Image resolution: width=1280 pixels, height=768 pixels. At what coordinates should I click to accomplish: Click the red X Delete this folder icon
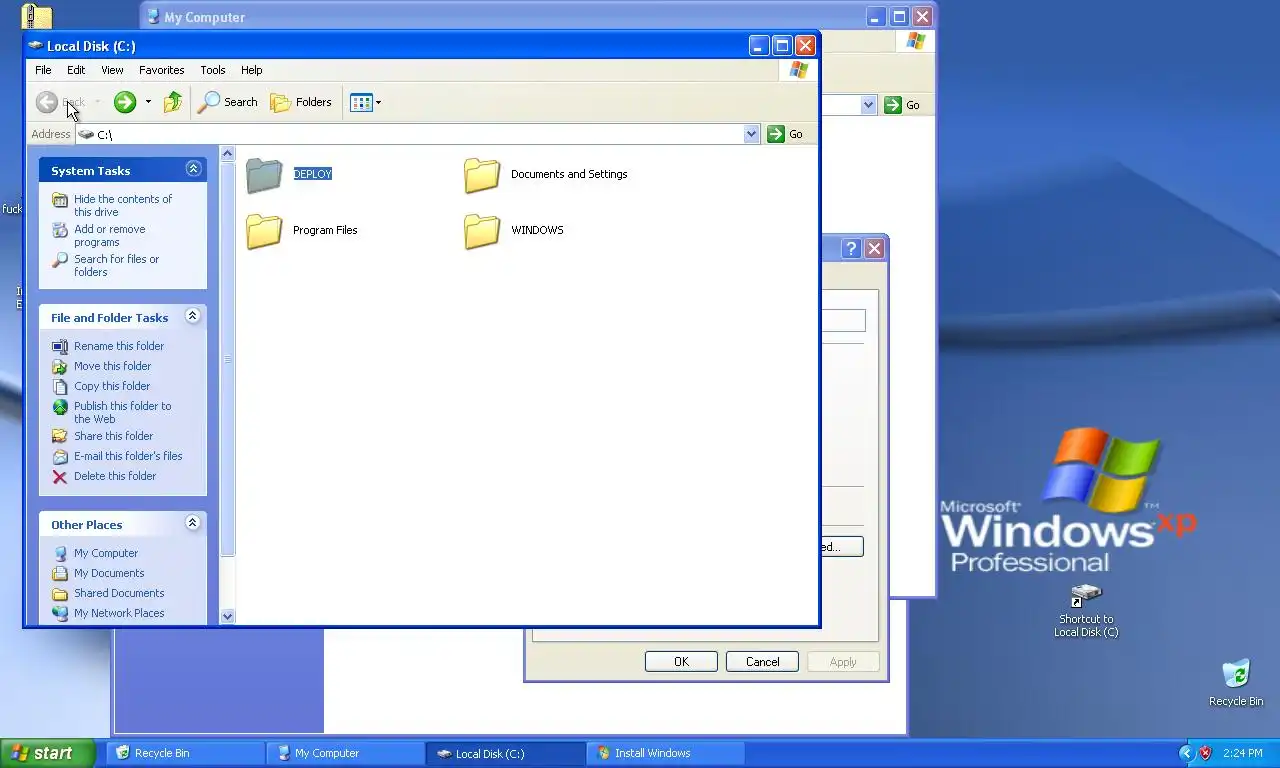pyautogui.click(x=60, y=477)
